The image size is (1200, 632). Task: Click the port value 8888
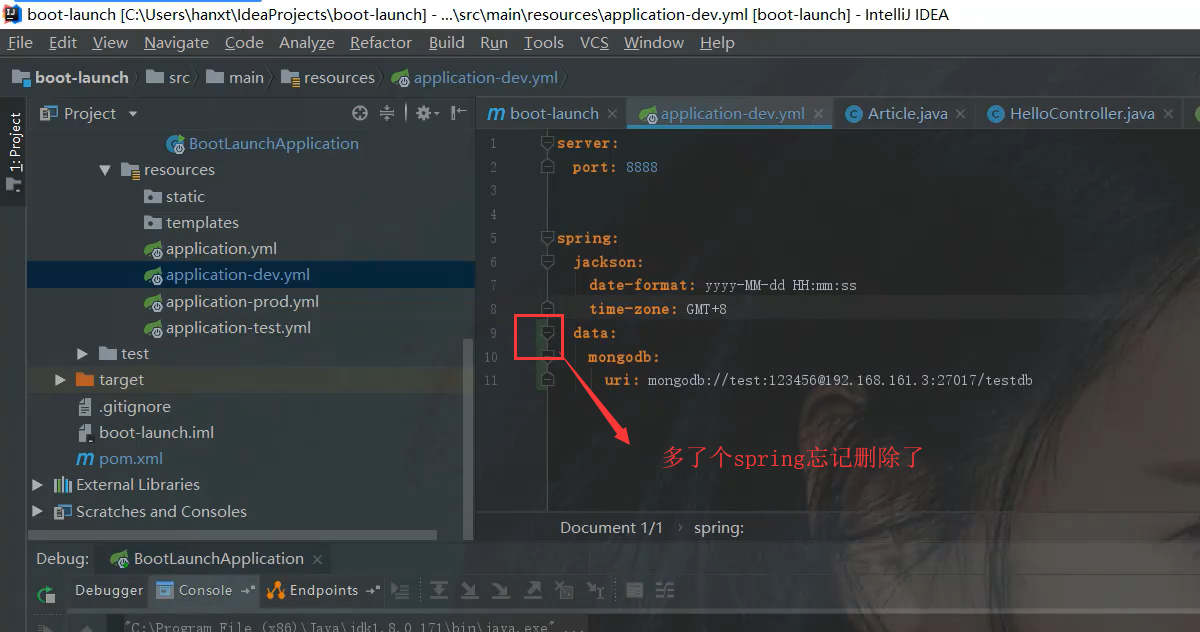(642, 167)
